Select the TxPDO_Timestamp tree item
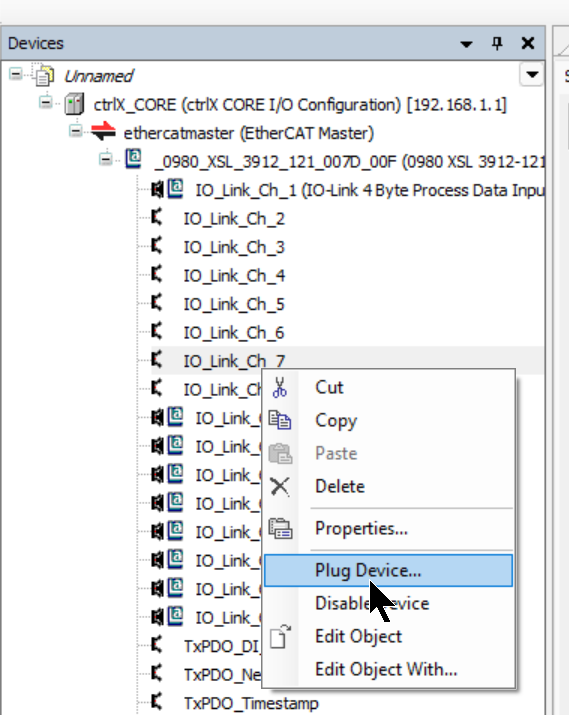The width and height of the screenshot is (569, 715). point(251,703)
